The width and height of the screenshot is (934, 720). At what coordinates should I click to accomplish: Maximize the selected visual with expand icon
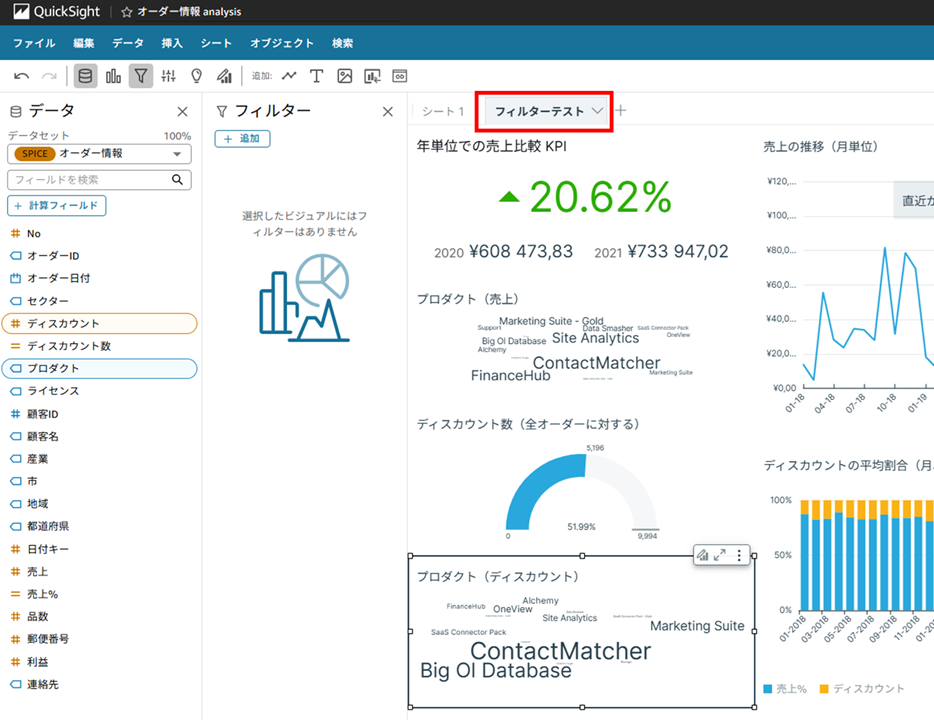[x=720, y=555]
